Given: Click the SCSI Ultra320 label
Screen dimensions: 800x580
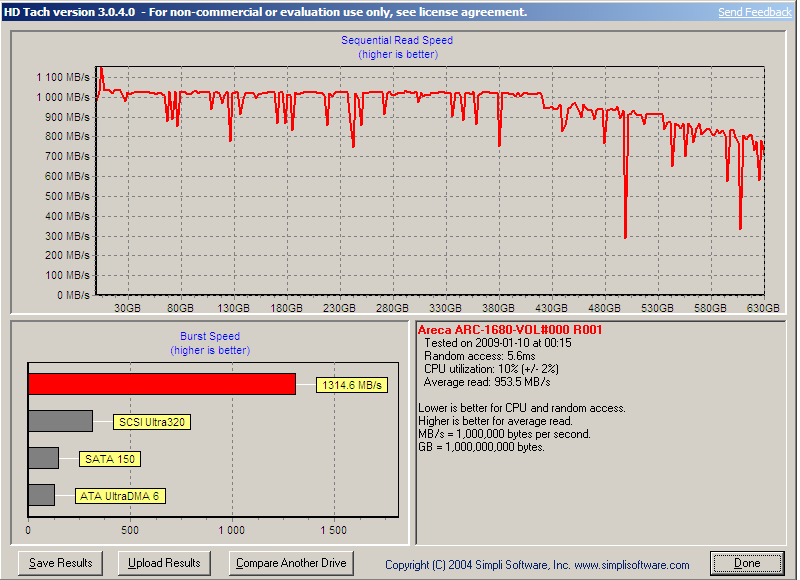Looking at the screenshot, I should click(x=152, y=422).
